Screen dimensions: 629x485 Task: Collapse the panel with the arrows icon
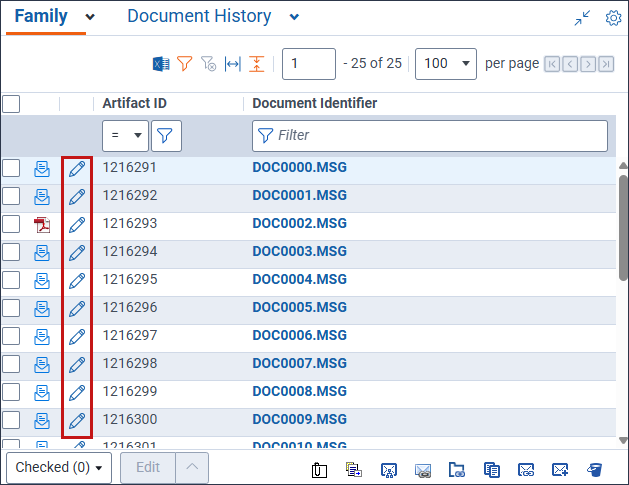point(582,18)
